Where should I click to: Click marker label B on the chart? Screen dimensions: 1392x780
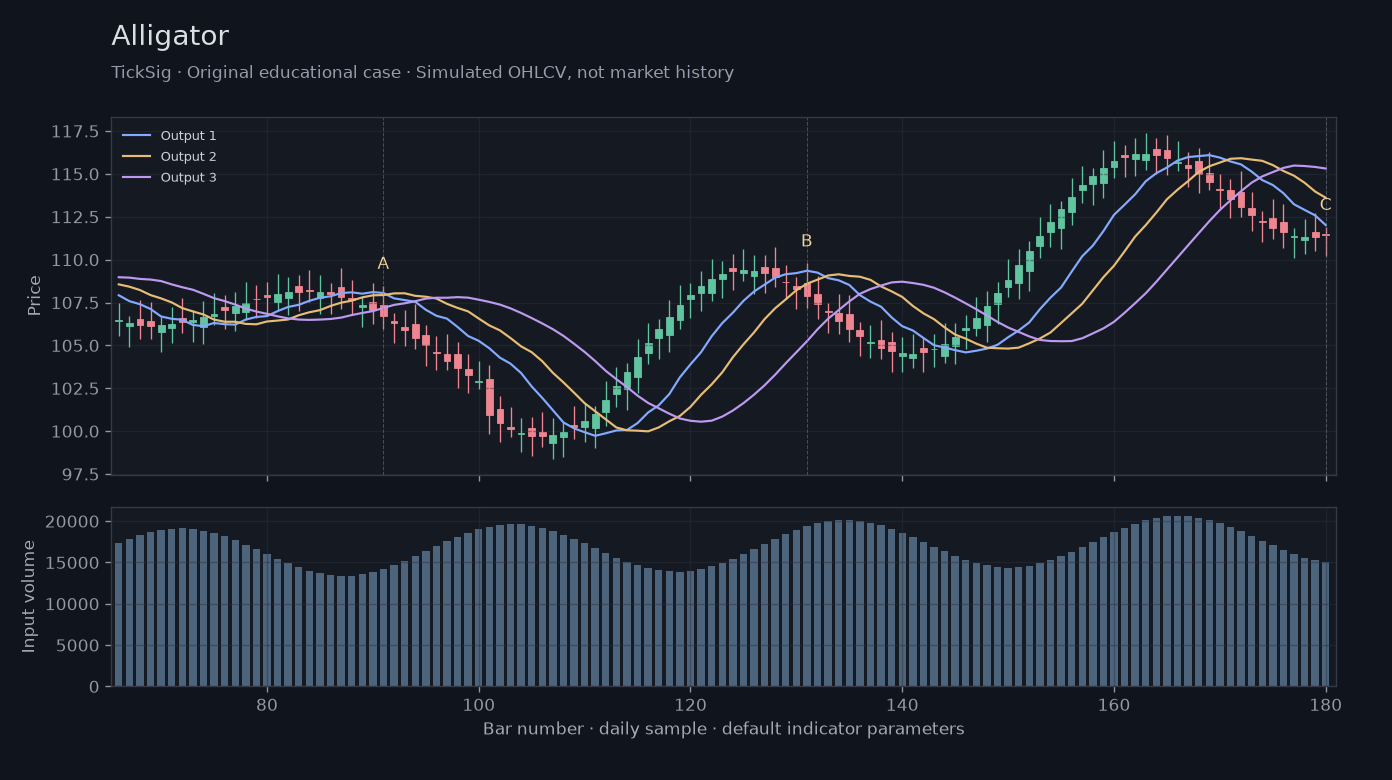[806, 241]
